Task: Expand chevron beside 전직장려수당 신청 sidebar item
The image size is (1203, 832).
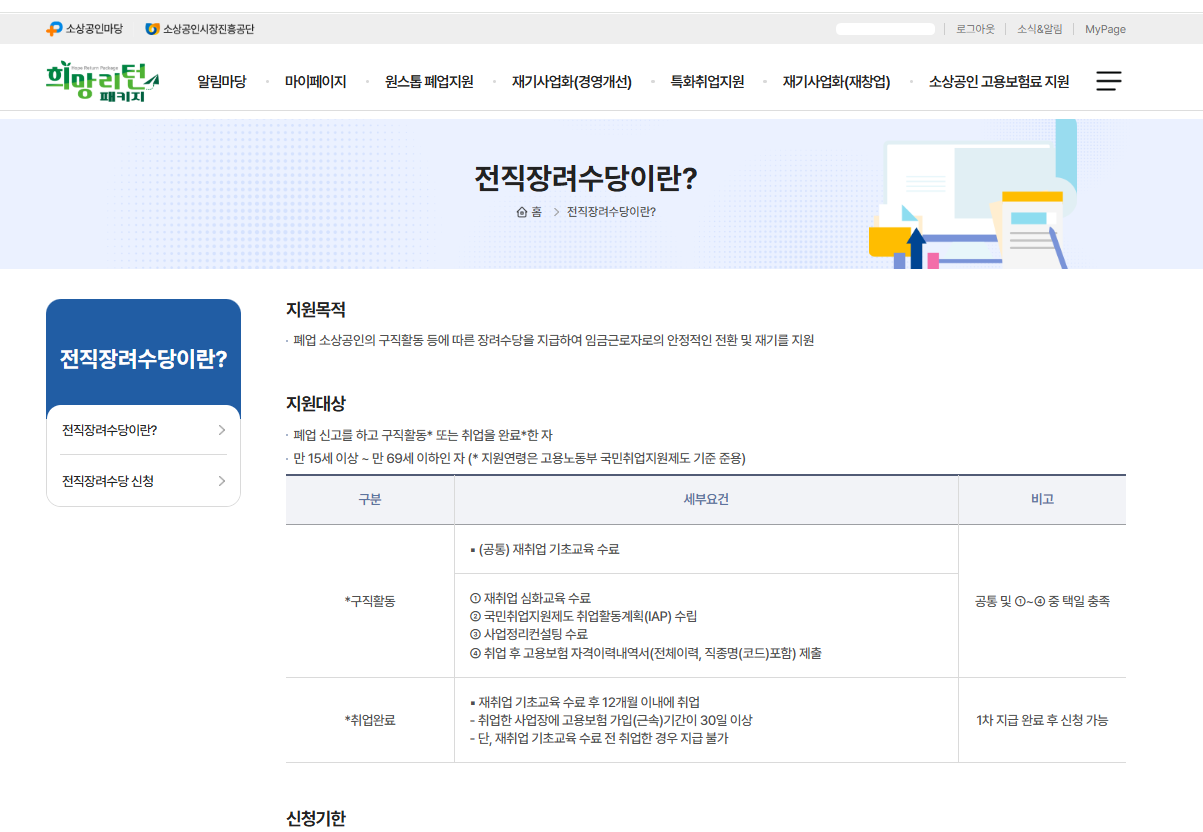Action: coord(221,481)
